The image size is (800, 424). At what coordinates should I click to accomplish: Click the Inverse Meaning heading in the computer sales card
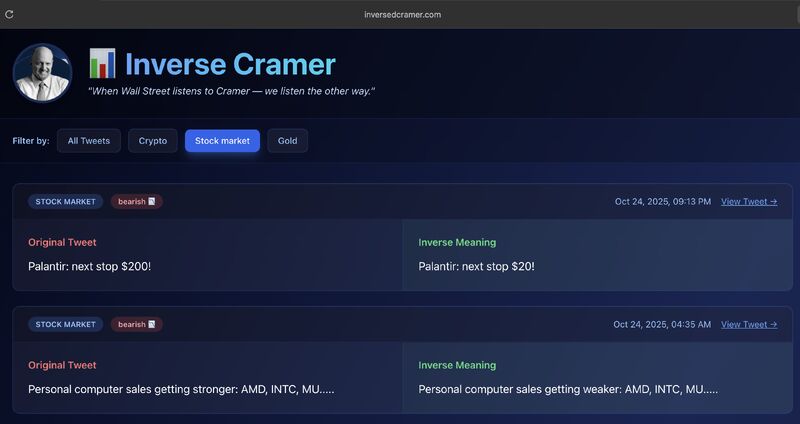coord(457,365)
